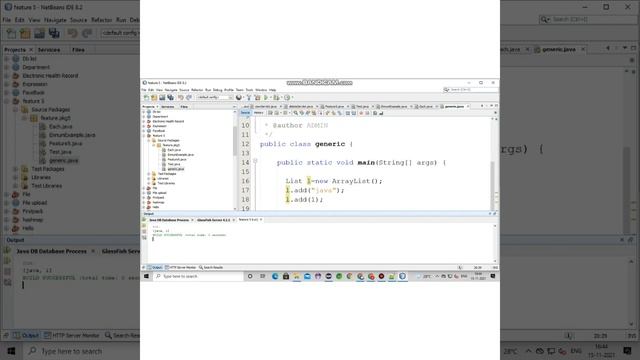Switch to Files tab in center window
This screenshot has width=640, height=360.
(x=184, y=107)
